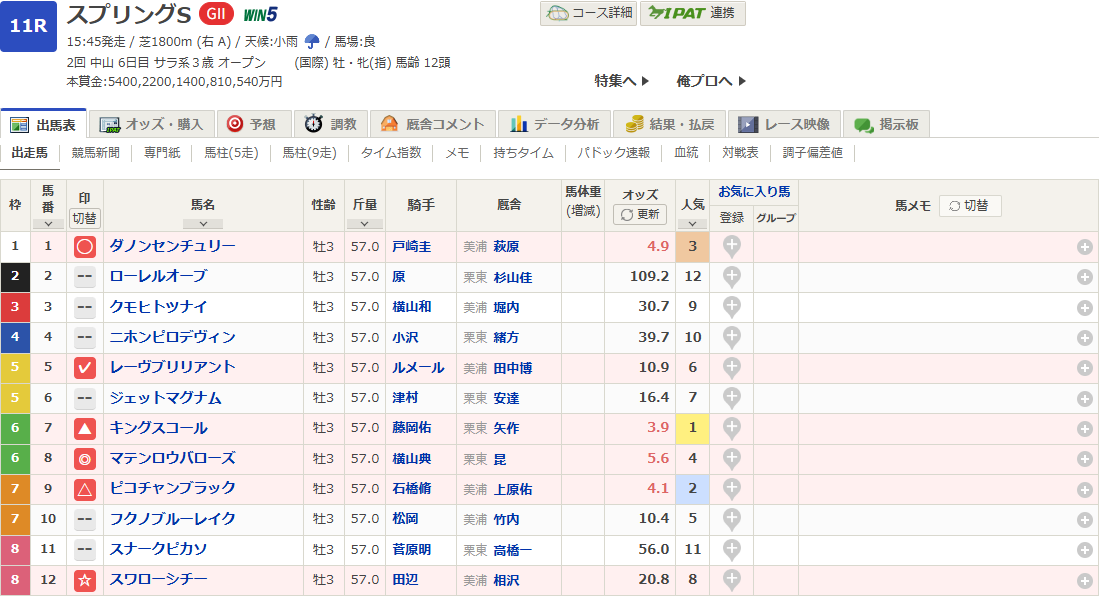The width and height of the screenshot is (1099, 596).
Task: Add キングスコール to favorites with pin icon
Action: click(x=732, y=429)
